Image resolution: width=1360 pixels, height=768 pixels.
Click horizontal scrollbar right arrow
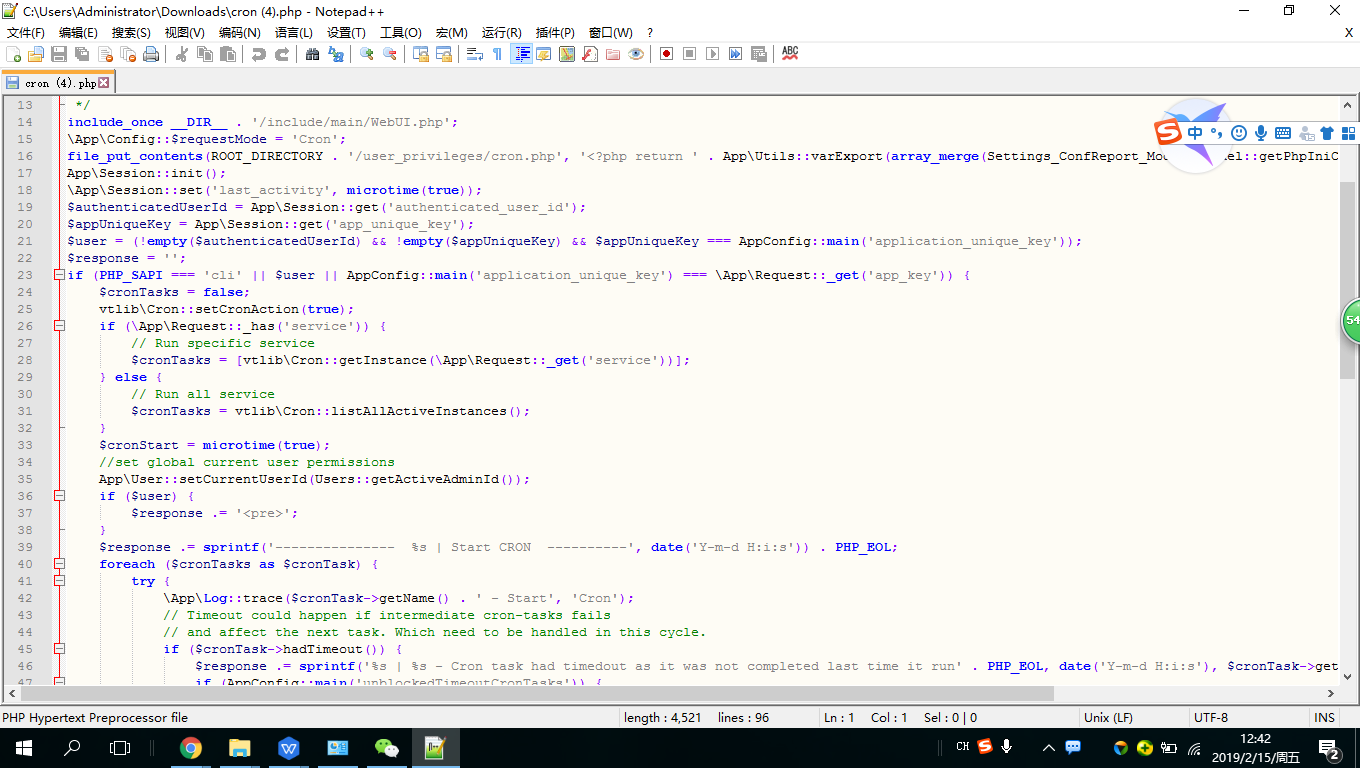pyautogui.click(x=1331, y=693)
